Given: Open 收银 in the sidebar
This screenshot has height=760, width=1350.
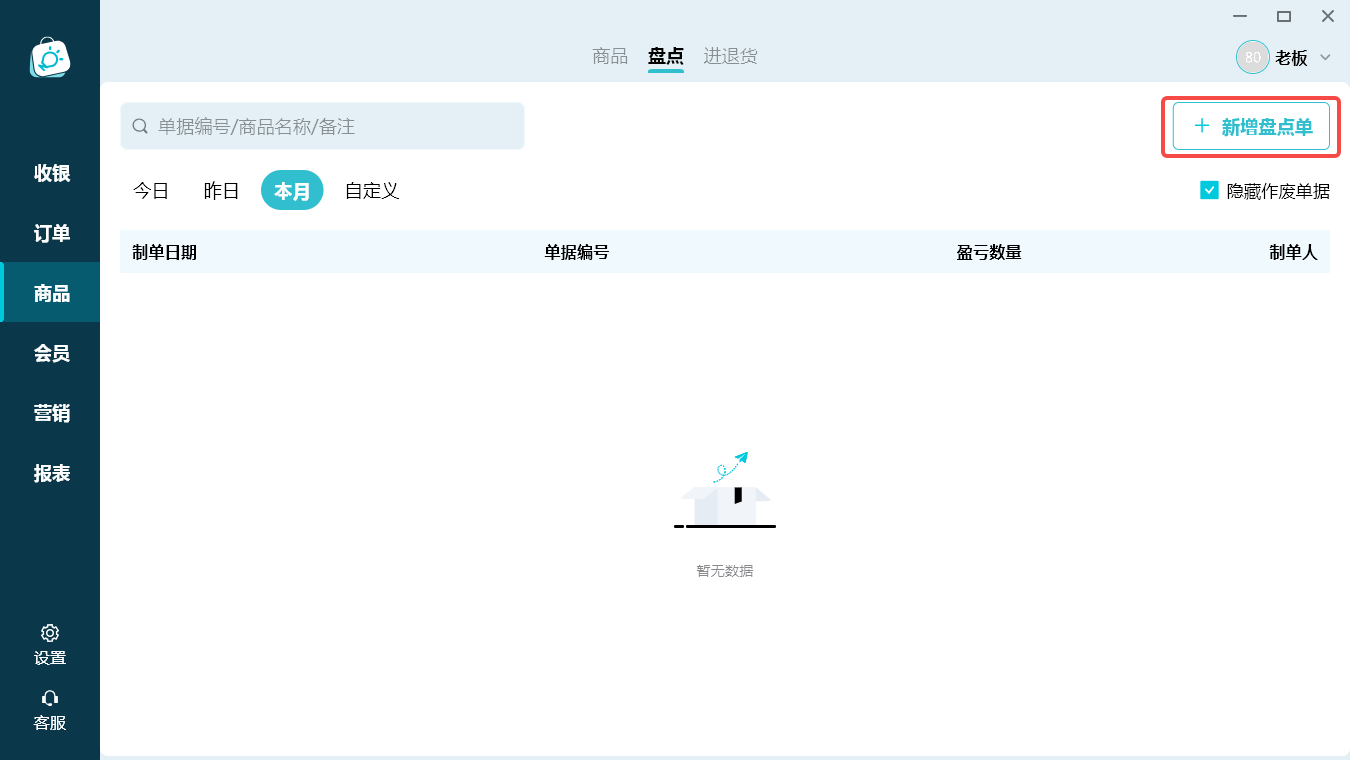Looking at the screenshot, I should pyautogui.click(x=50, y=173).
